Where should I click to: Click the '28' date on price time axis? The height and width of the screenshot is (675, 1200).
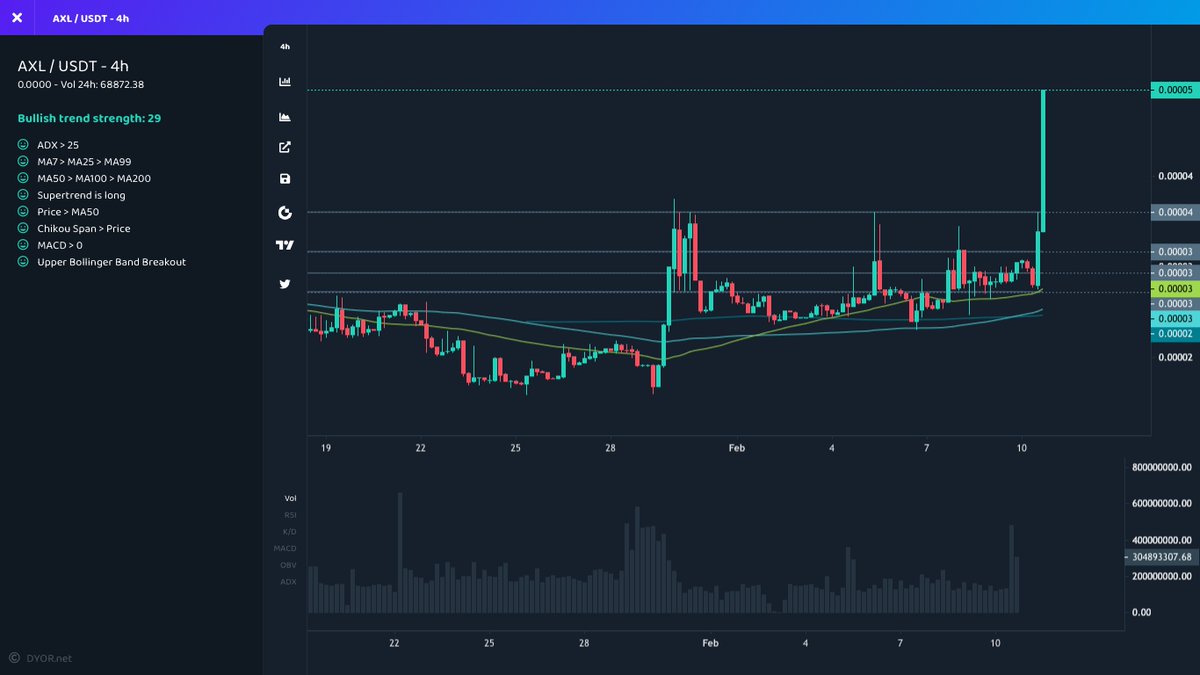point(610,448)
